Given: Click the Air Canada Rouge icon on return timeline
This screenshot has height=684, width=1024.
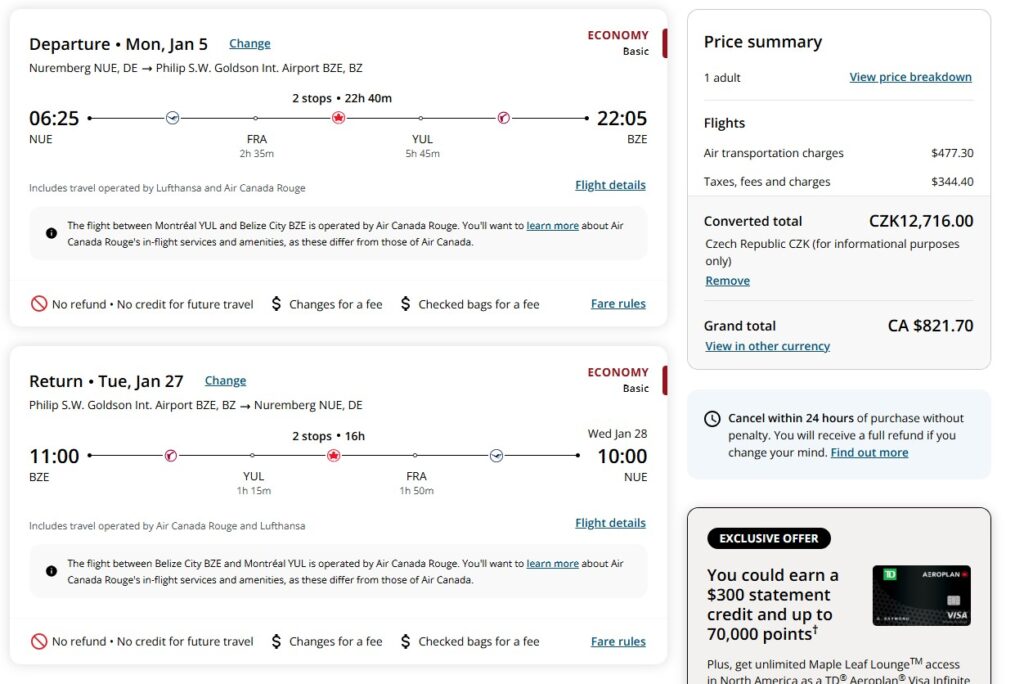Looking at the screenshot, I should (x=170, y=455).
